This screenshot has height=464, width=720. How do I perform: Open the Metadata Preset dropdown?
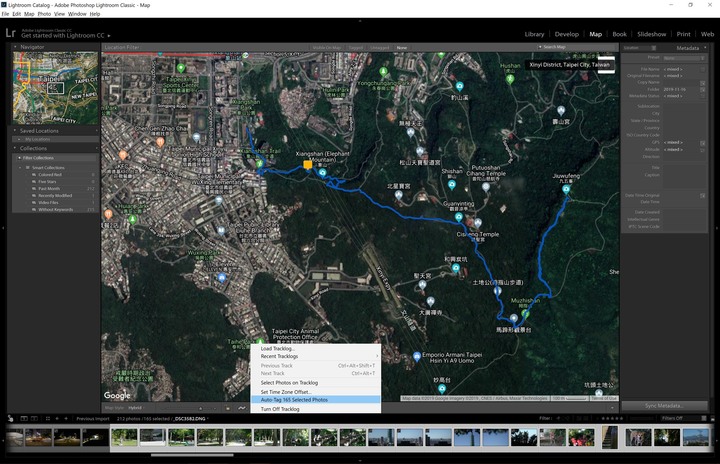point(683,58)
